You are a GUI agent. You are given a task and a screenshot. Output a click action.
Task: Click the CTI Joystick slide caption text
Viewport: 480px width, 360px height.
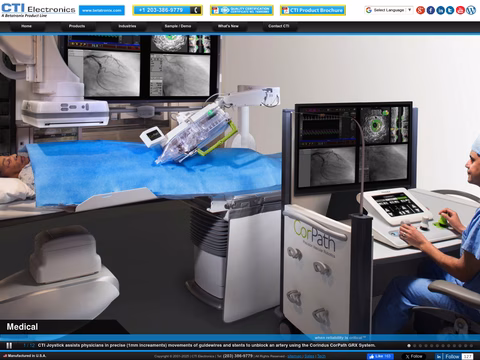click(207, 346)
